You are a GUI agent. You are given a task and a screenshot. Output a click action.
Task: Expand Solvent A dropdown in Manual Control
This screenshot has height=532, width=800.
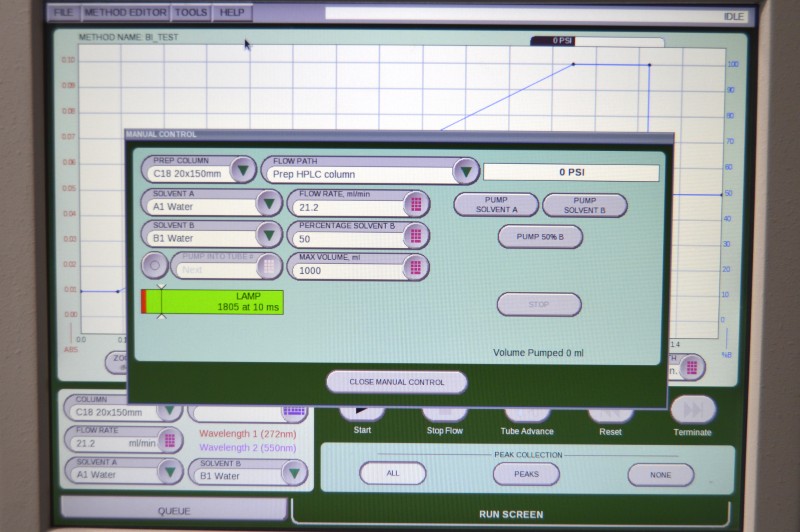point(268,204)
